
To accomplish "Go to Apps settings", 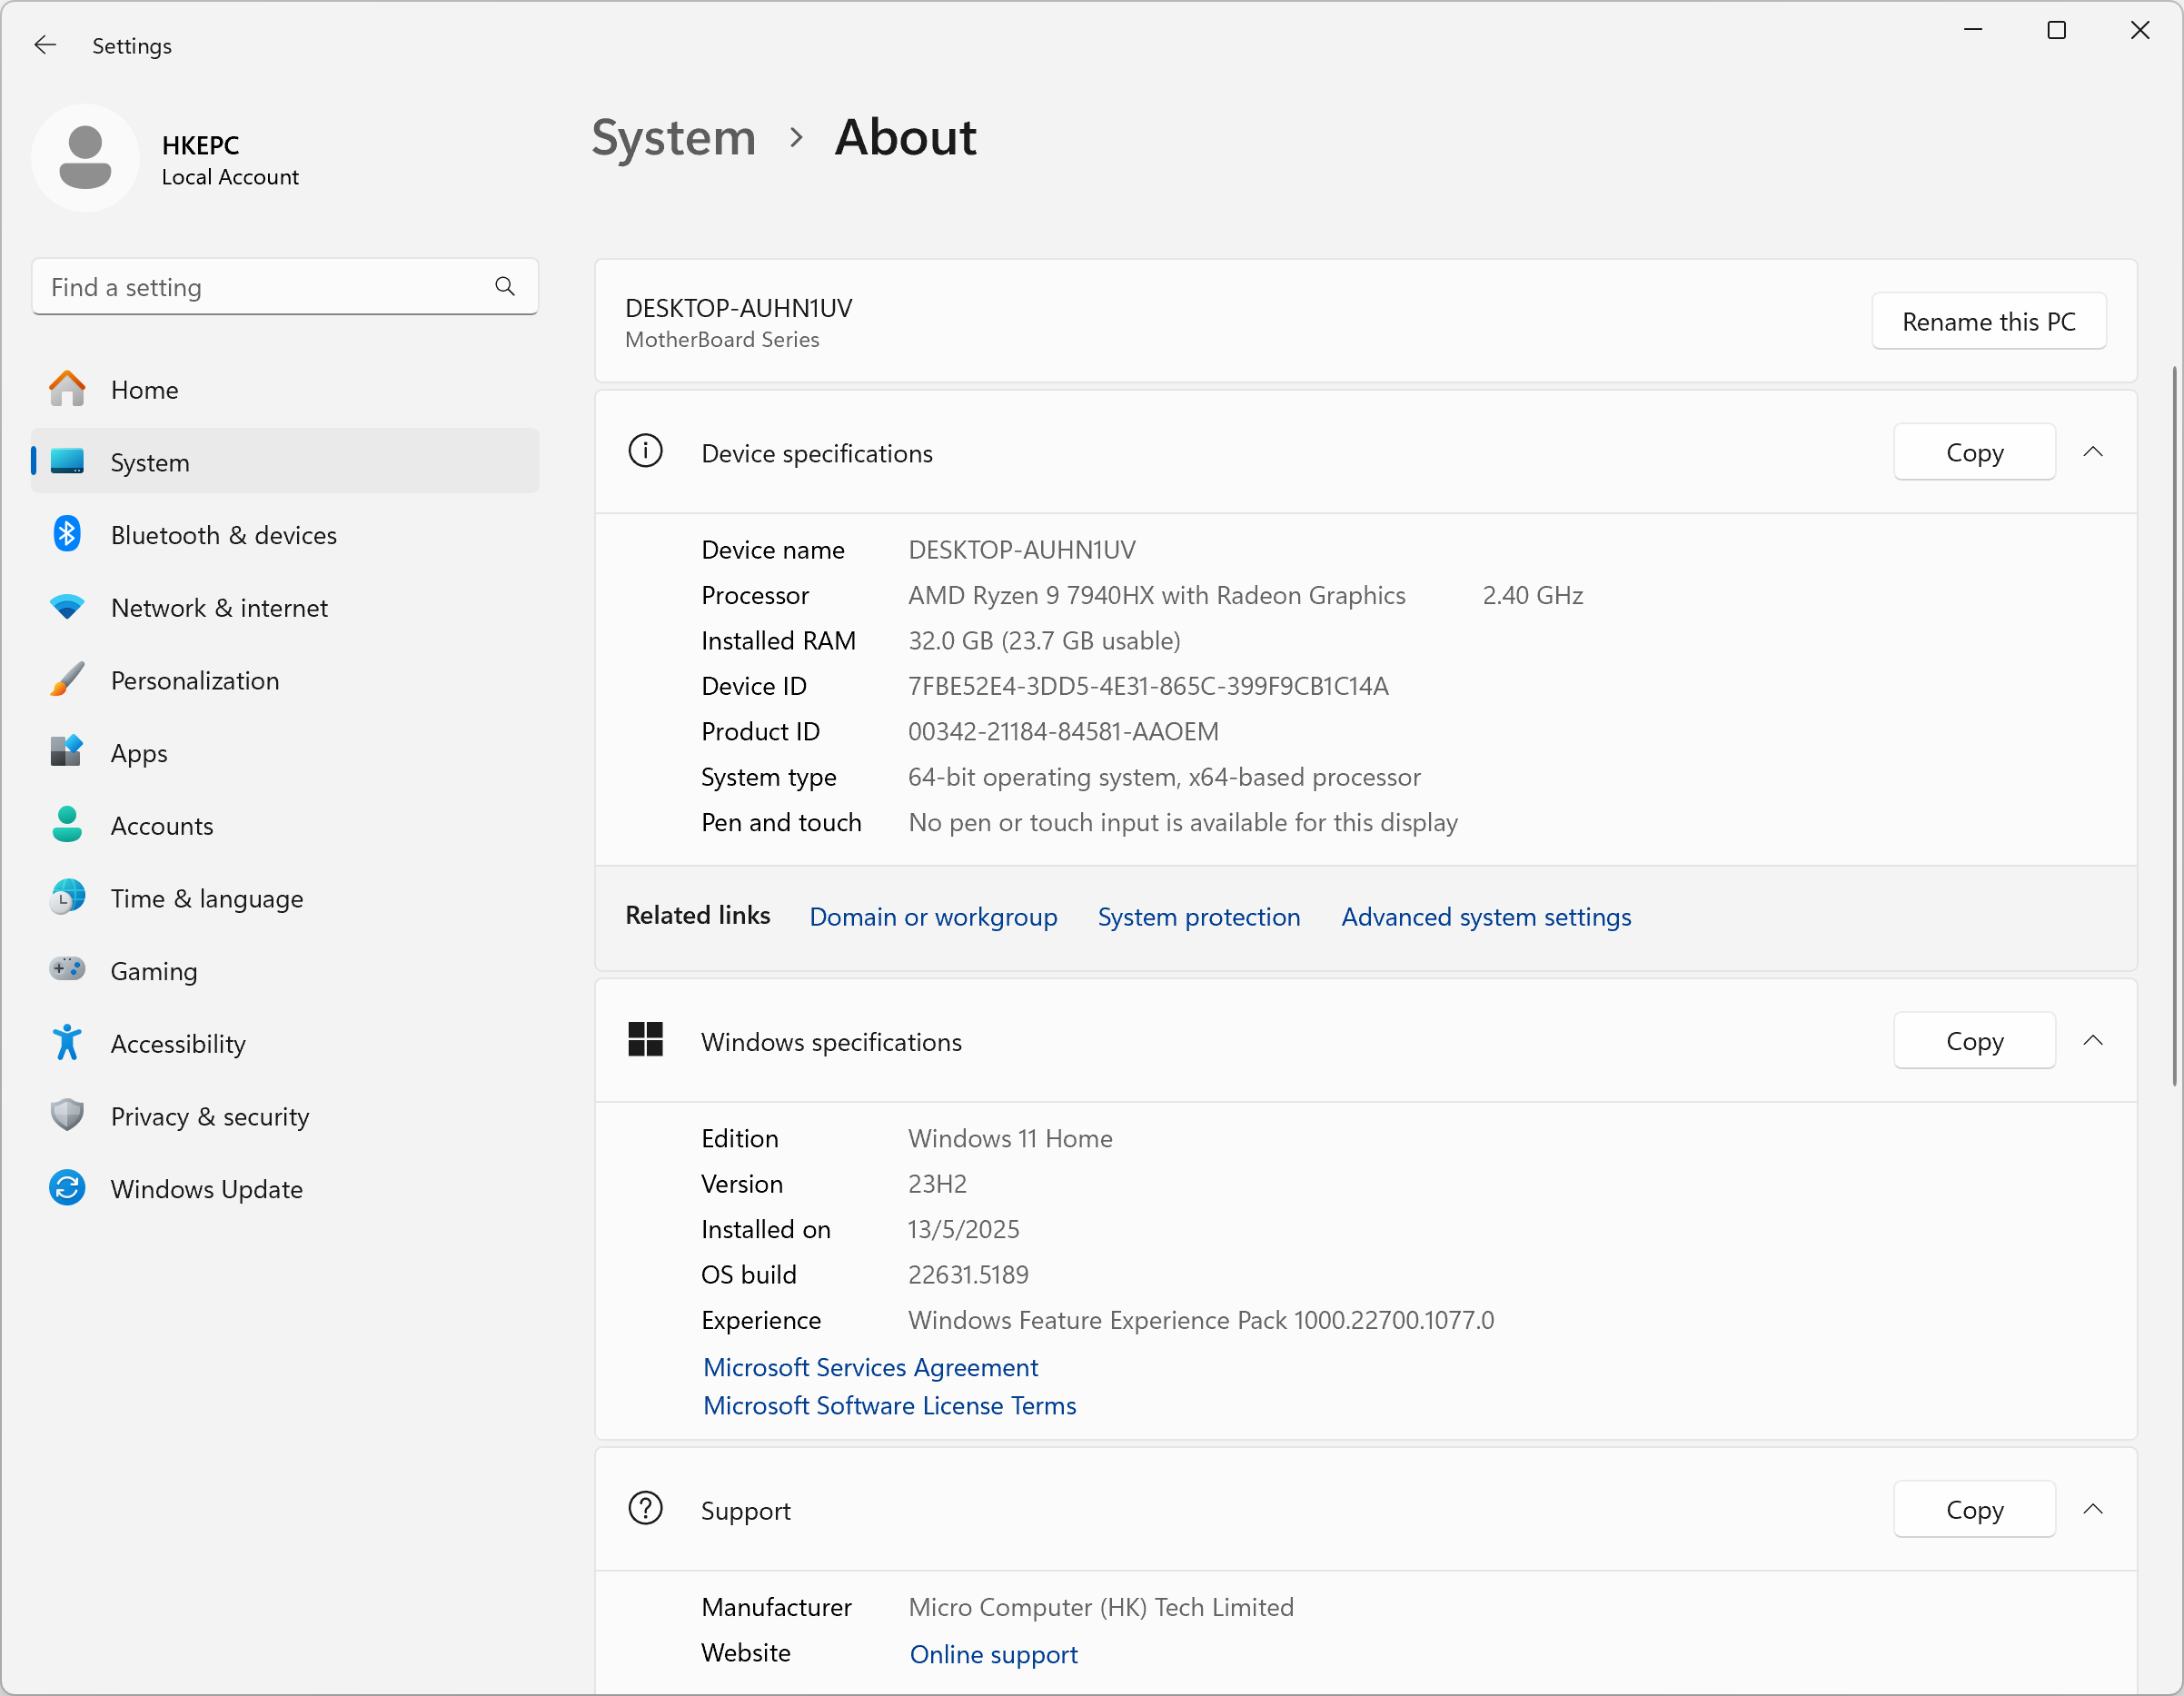I will point(139,753).
